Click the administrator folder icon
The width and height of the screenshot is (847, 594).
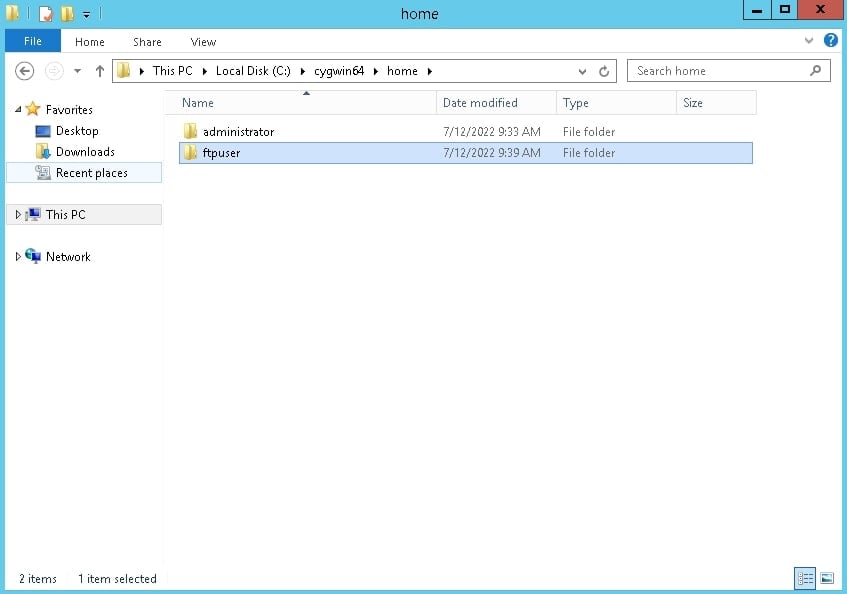click(190, 131)
